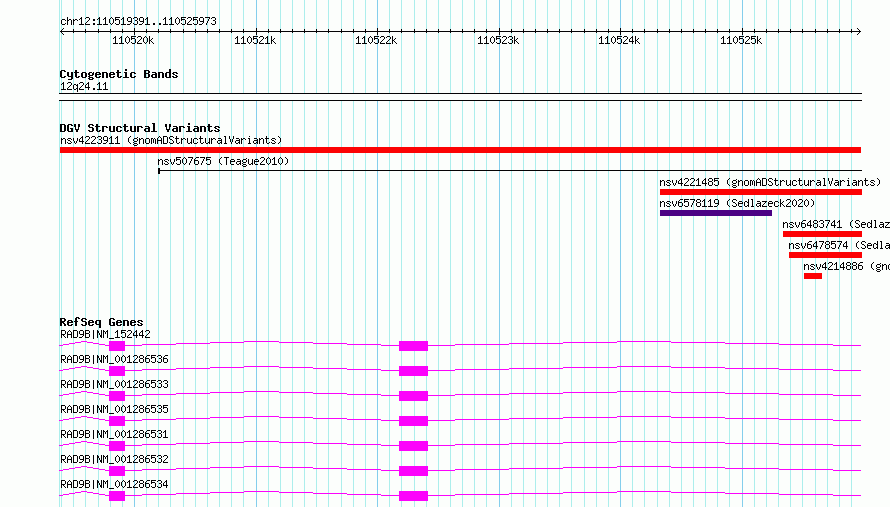Select the RAD9B|NM_001286534 transcript label
Image resolution: width=890 pixels, height=507 pixels.
pyautogui.click(x=114, y=484)
